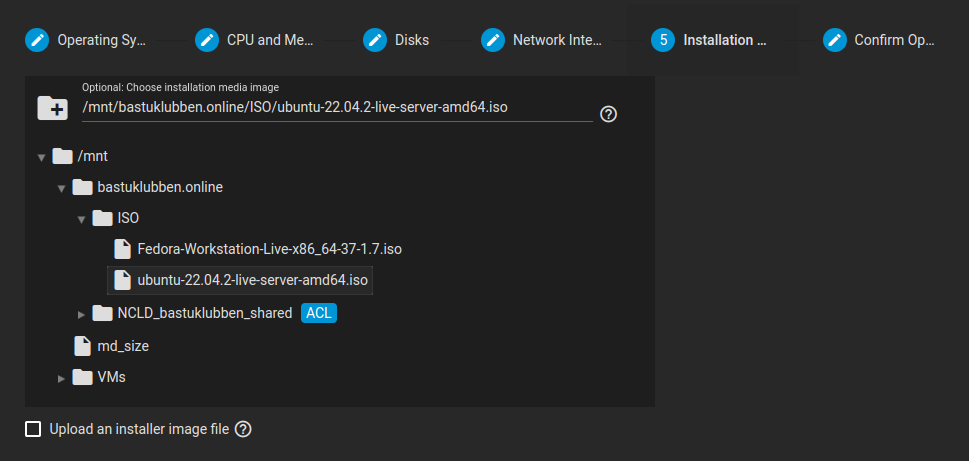Click the Confirm Options step pencil icon
969x461 pixels.
pos(835,41)
